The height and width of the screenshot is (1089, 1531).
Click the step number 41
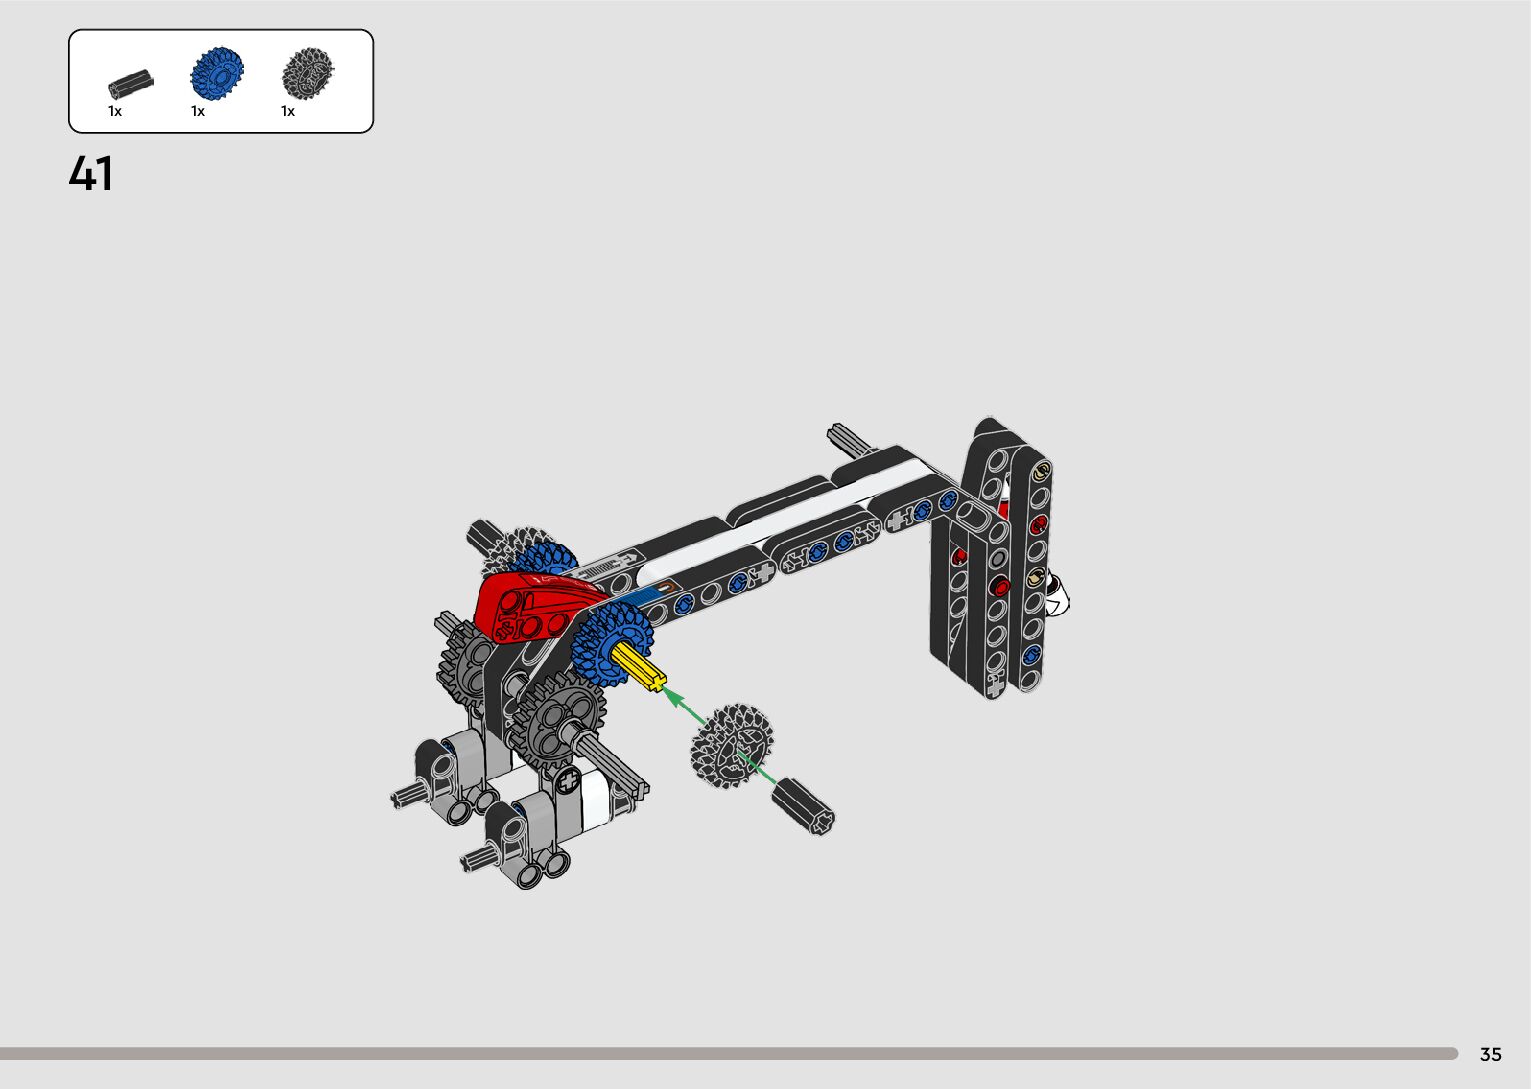pyautogui.click(x=91, y=174)
